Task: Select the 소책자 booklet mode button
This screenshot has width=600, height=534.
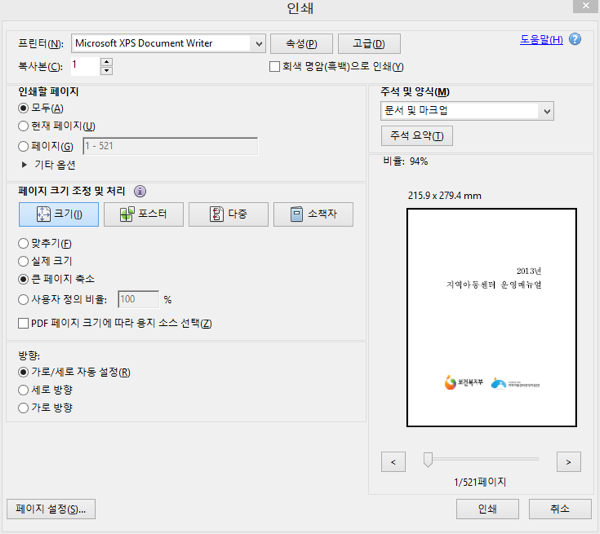Action: tap(313, 214)
